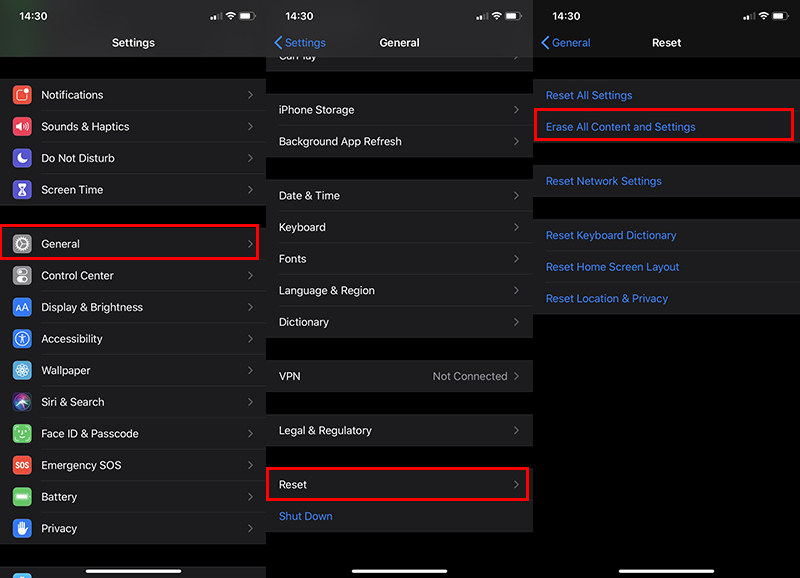Open Screen Time settings
The width and height of the screenshot is (800, 578).
pos(133,190)
